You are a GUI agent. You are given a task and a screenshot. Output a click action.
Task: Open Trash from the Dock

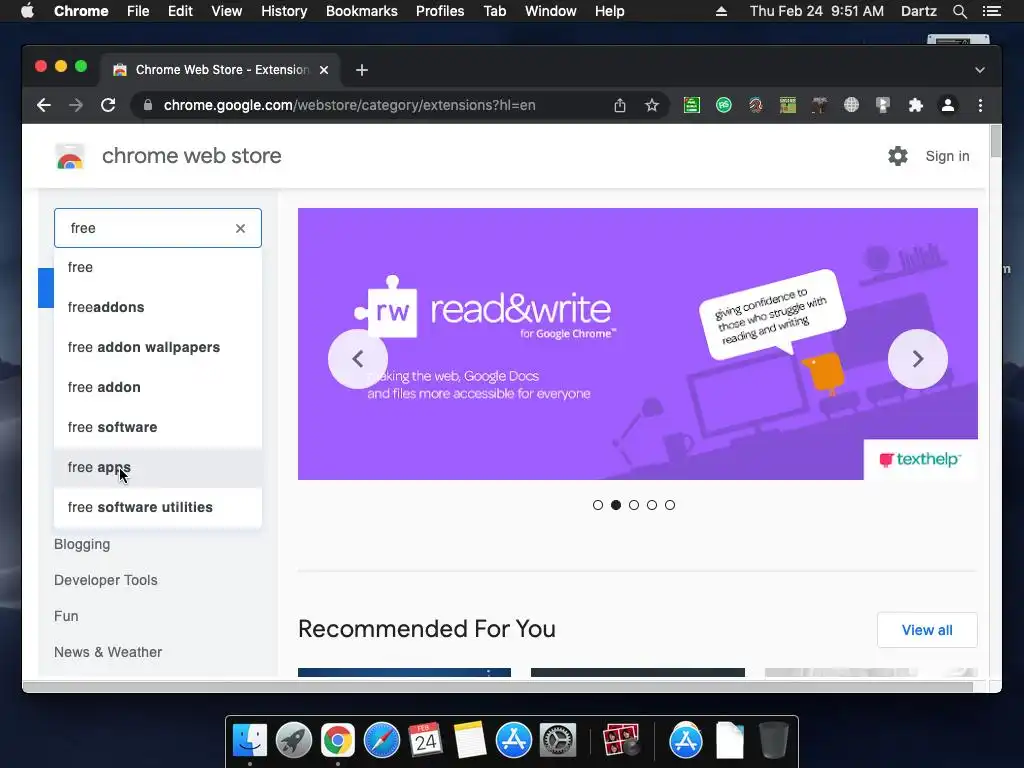[773, 741]
